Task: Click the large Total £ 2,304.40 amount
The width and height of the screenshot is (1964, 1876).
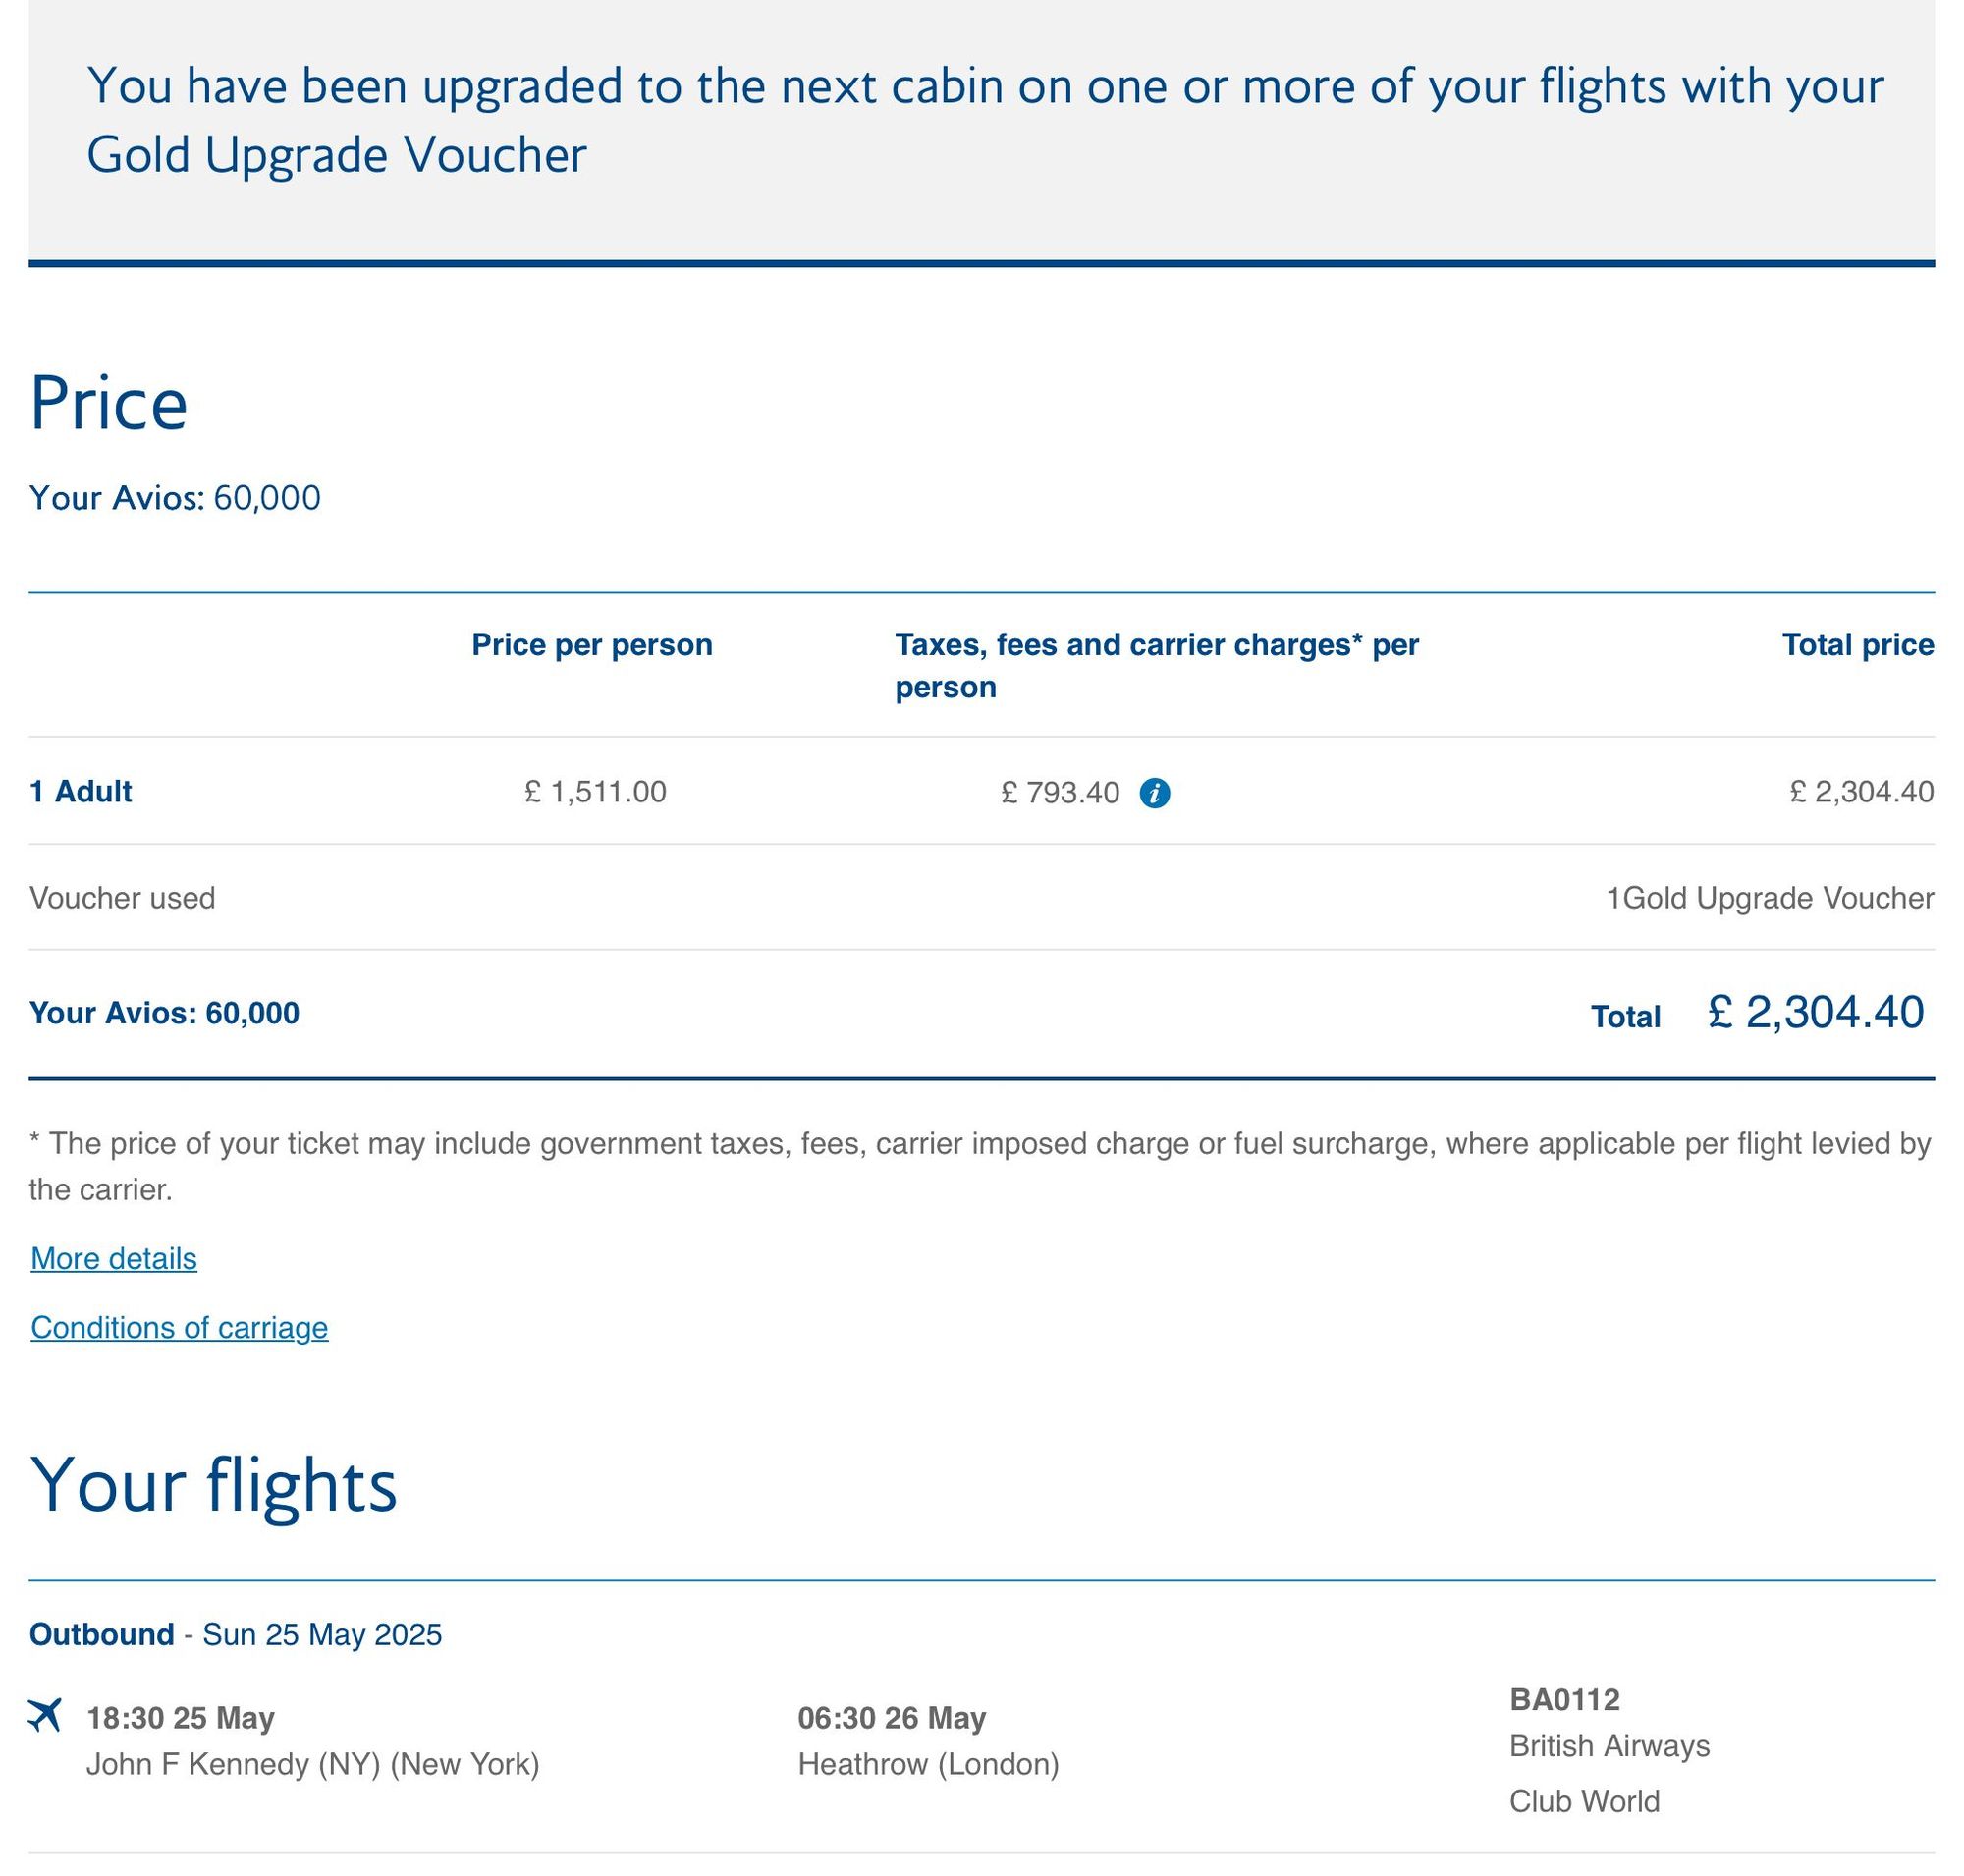Action: (x=1815, y=1012)
